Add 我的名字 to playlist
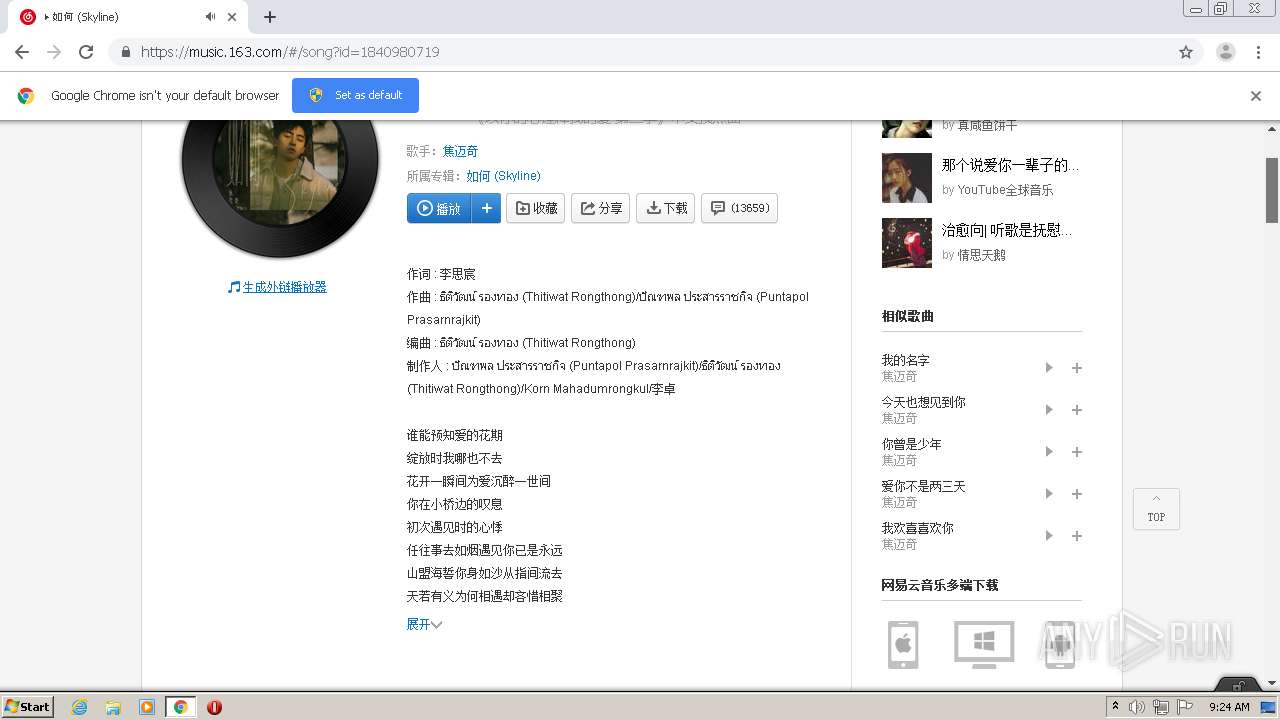This screenshot has height=720, width=1280. point(1077,368)
